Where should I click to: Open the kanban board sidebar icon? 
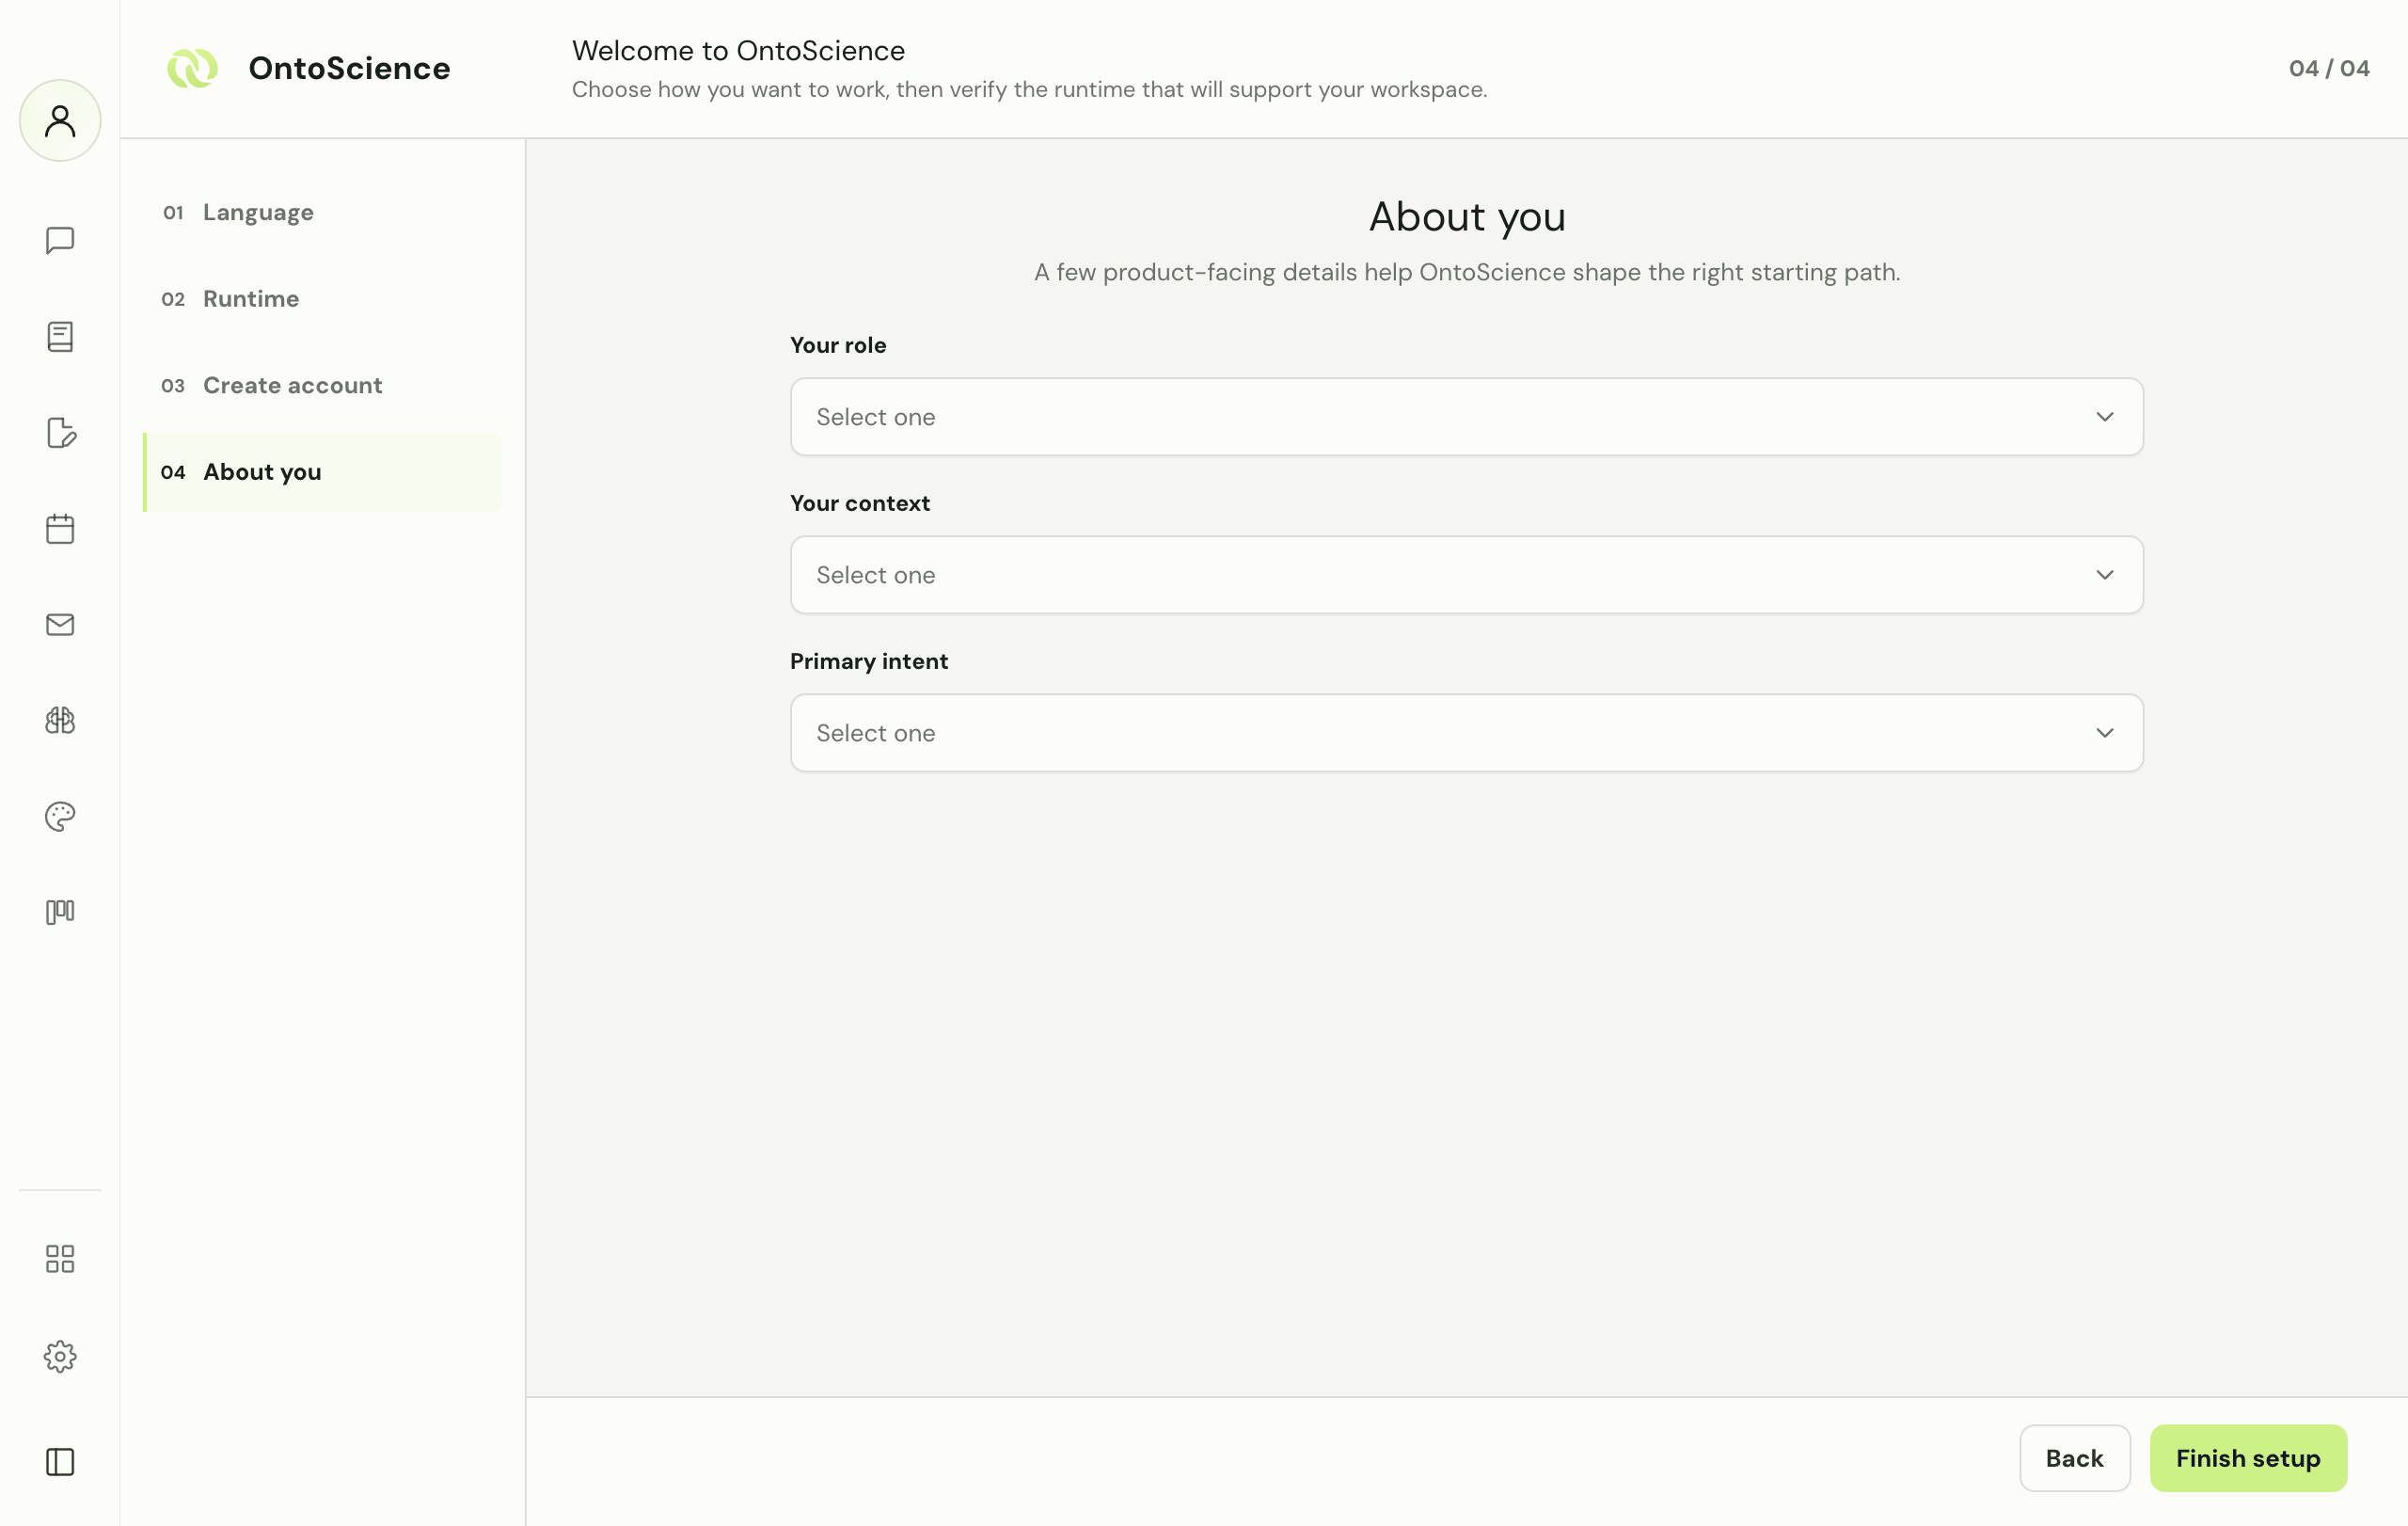pos(60,912)
